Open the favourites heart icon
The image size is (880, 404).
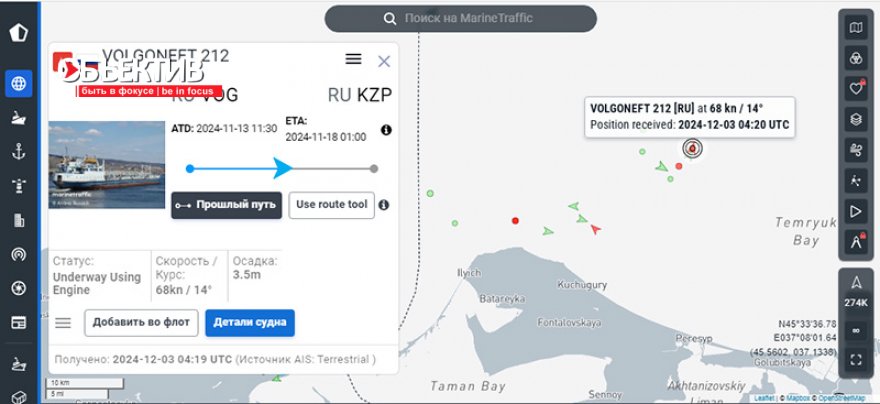[855, 88]
